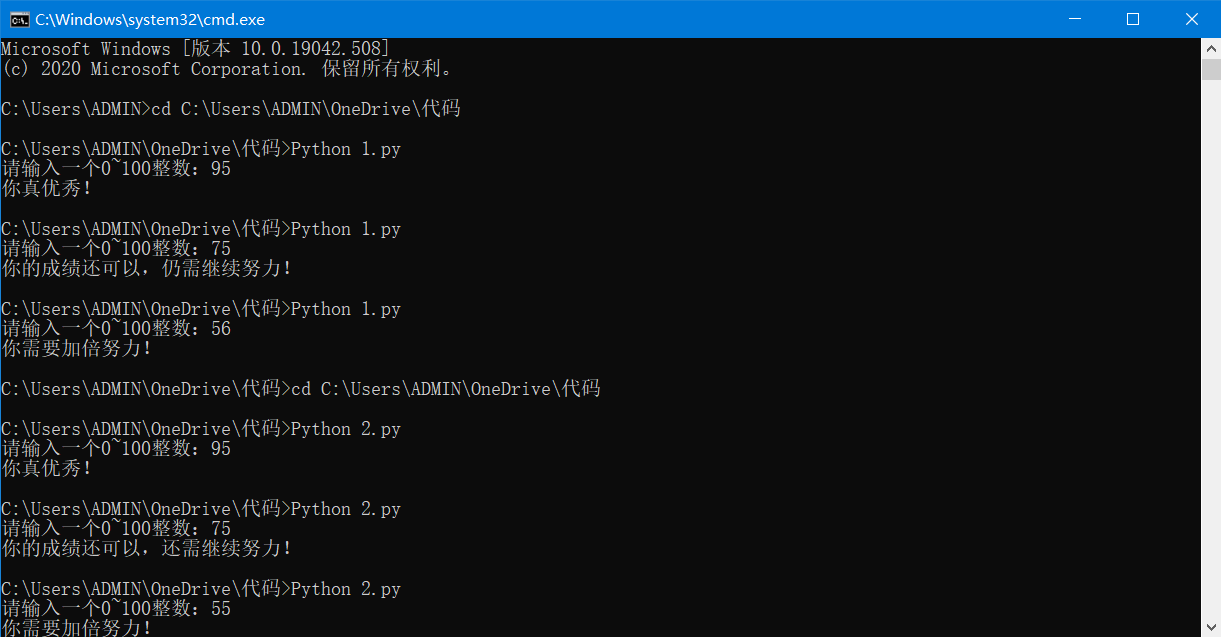Click the vertical scrollbar thumb
This screenshot has width=1221, height=637.
1211,69
